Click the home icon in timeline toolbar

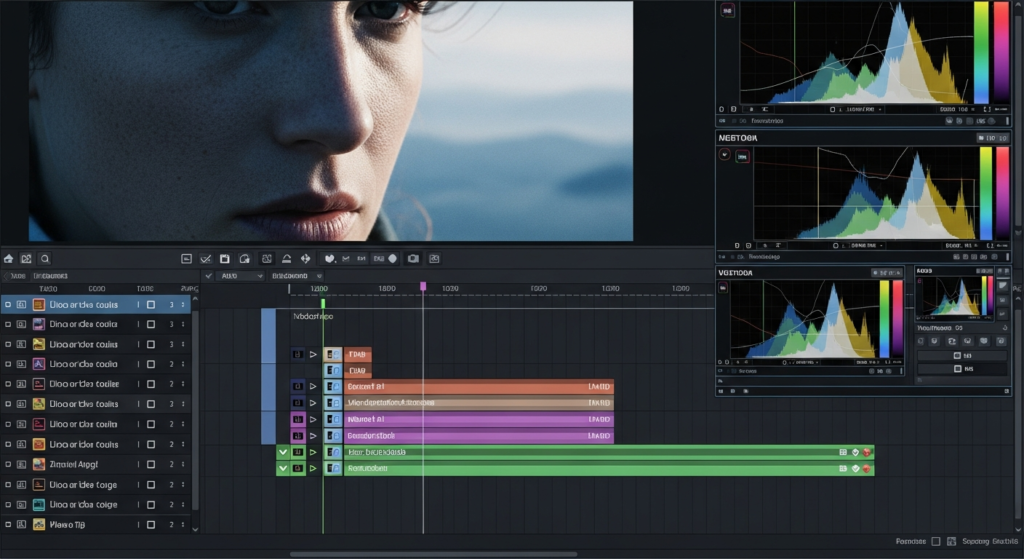click(x=9, y=258)
